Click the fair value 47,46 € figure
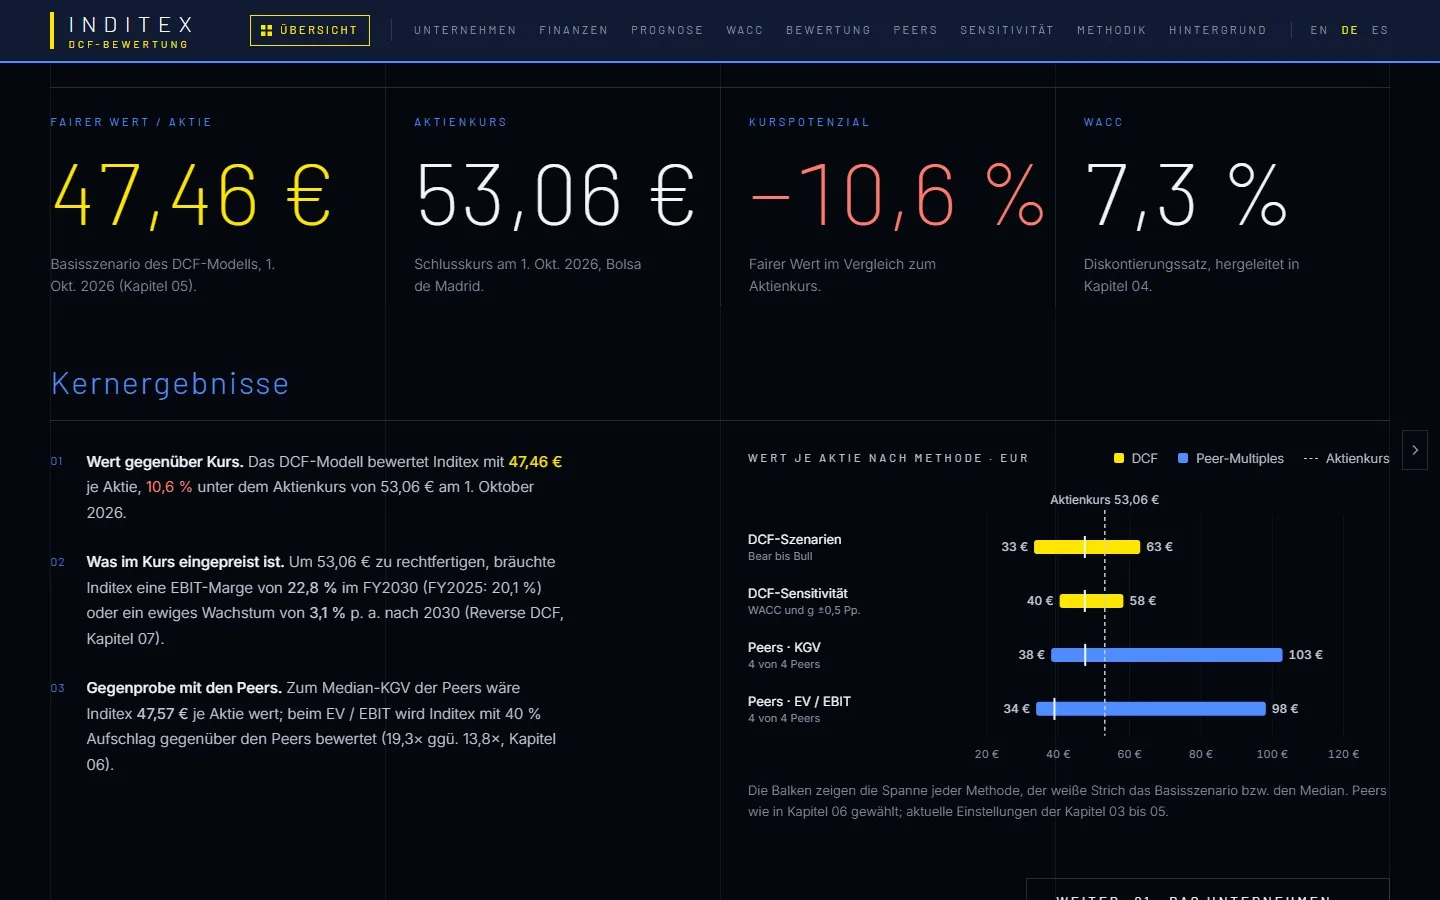 (x=192, y=195)
